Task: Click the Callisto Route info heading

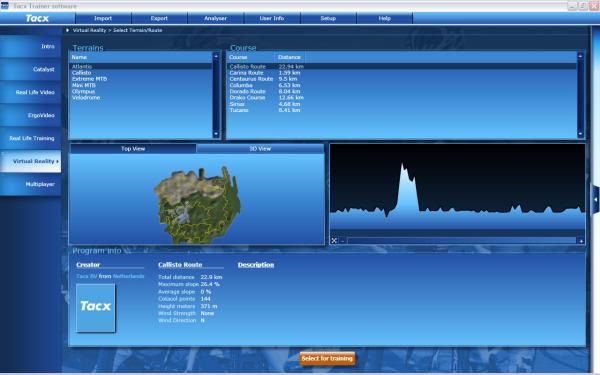Action: pyautogui.click(x=180, y=265)
